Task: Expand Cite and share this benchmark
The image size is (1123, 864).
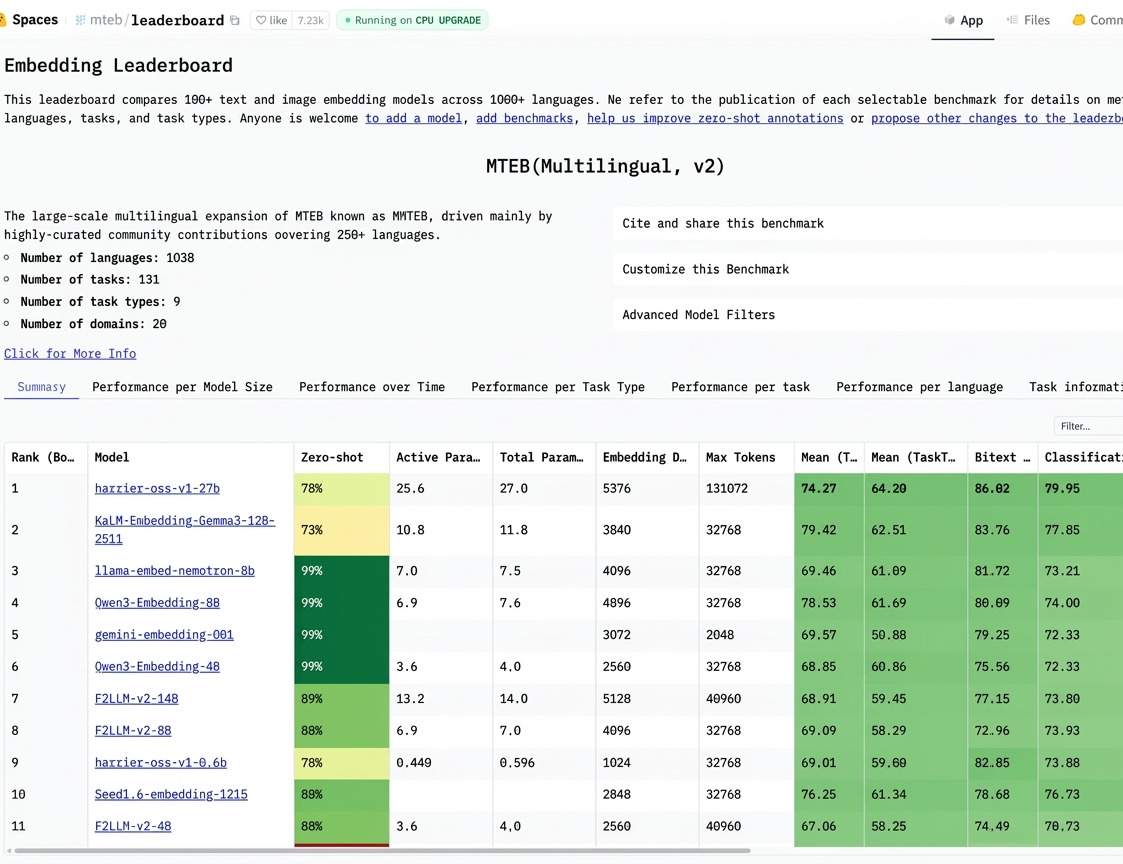Action: click(x=725, y=223)
